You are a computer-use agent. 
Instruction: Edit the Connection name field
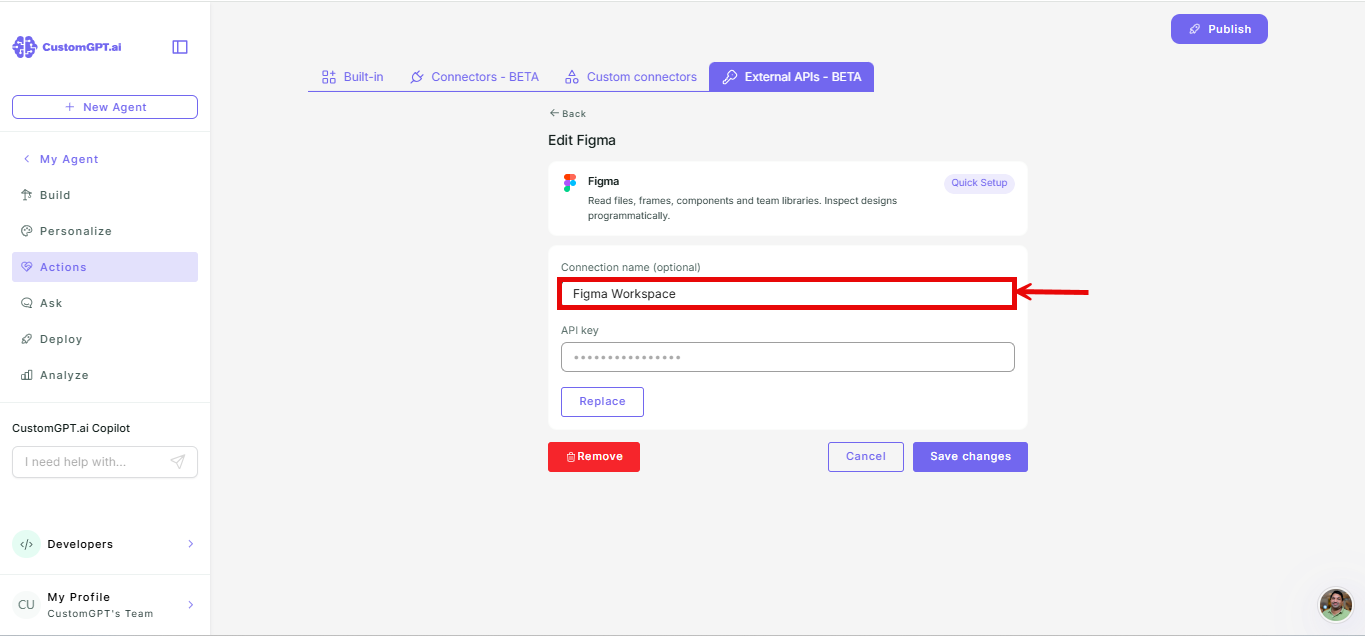click(x=787, y=294)
